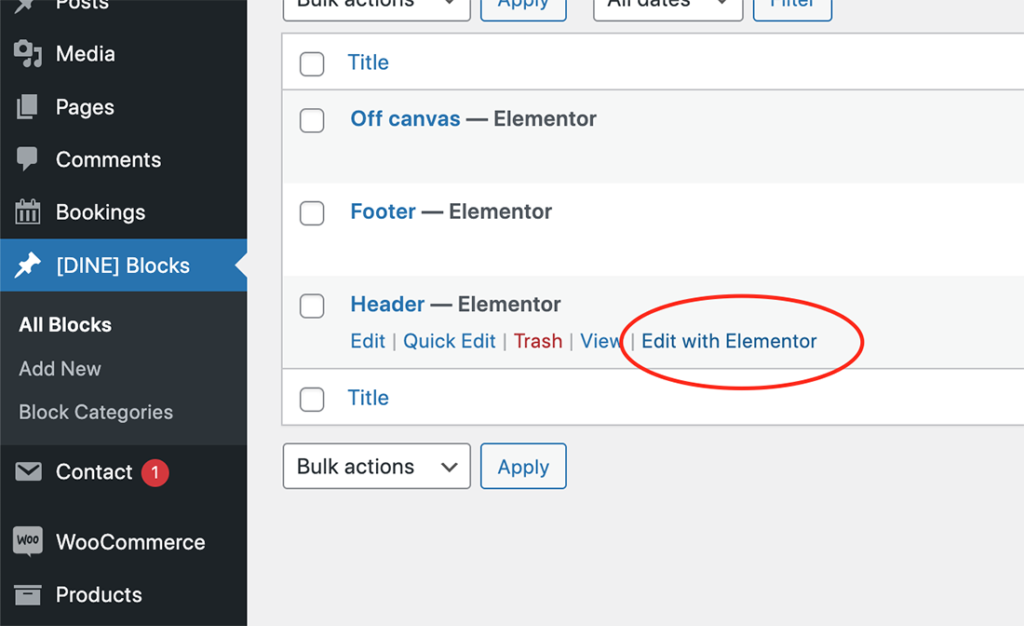The width and height of the screenshot is (1024, 626).
Task: Click the red Trash link under Header
Action: (x=537, y=341)
